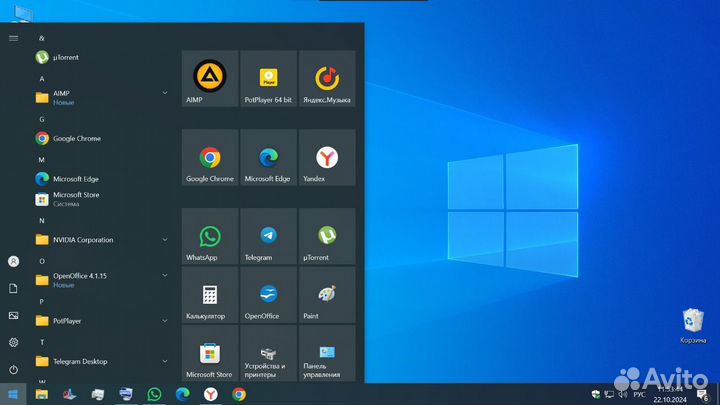Open the Microsoft Edge tile
Screen dimensions: 720x405
(268, 158)
